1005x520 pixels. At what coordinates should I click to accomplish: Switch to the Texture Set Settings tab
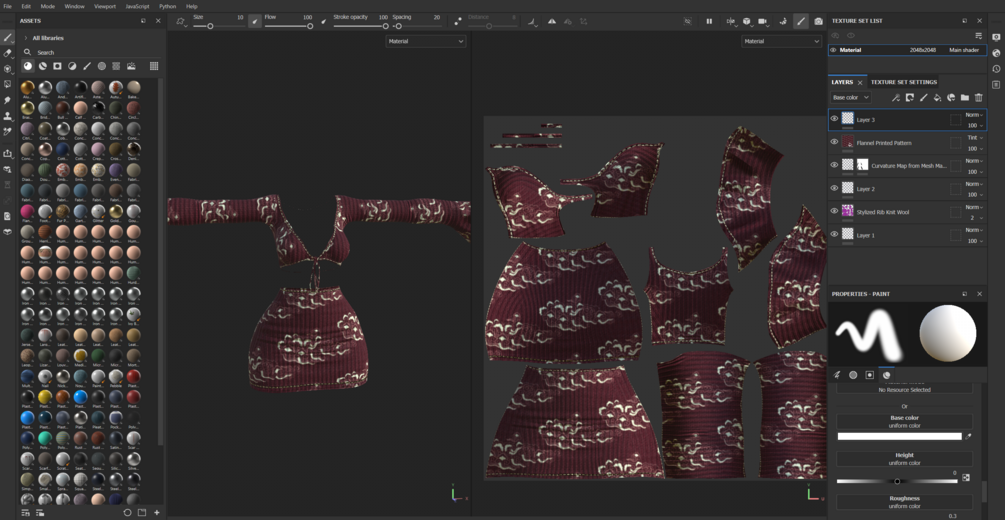(904, 82)
